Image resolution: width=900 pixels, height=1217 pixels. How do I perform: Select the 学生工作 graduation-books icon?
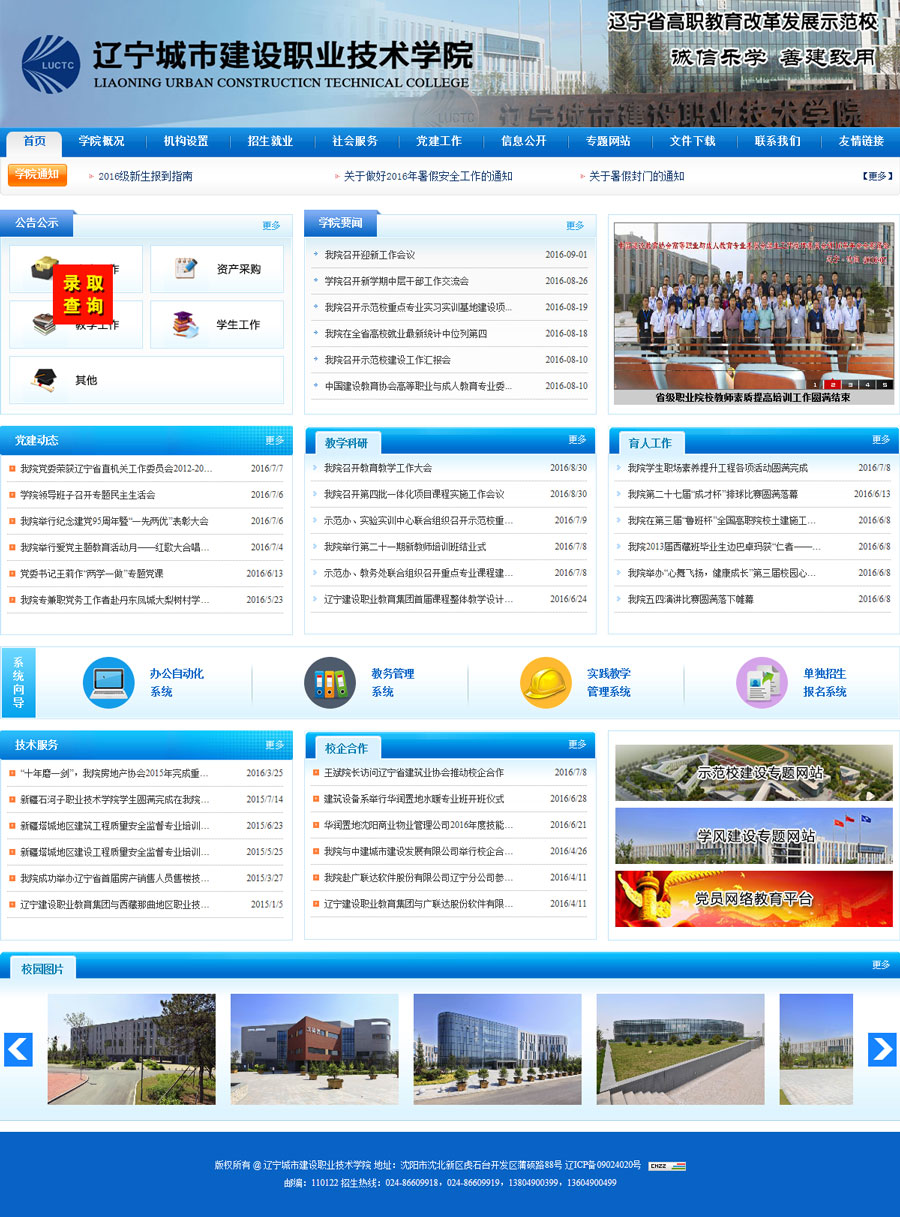point(186,324)
